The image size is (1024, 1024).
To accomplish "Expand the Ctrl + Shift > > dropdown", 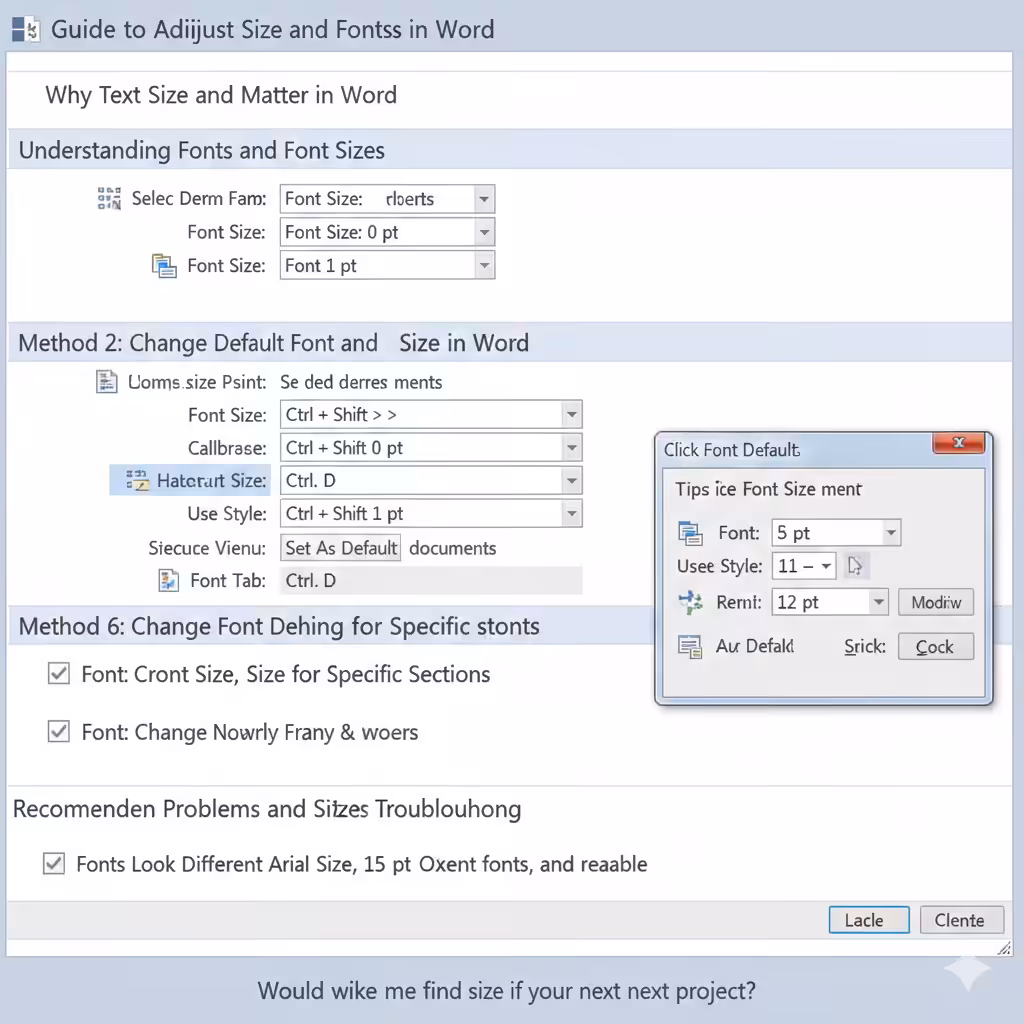I will coord(571,414).
